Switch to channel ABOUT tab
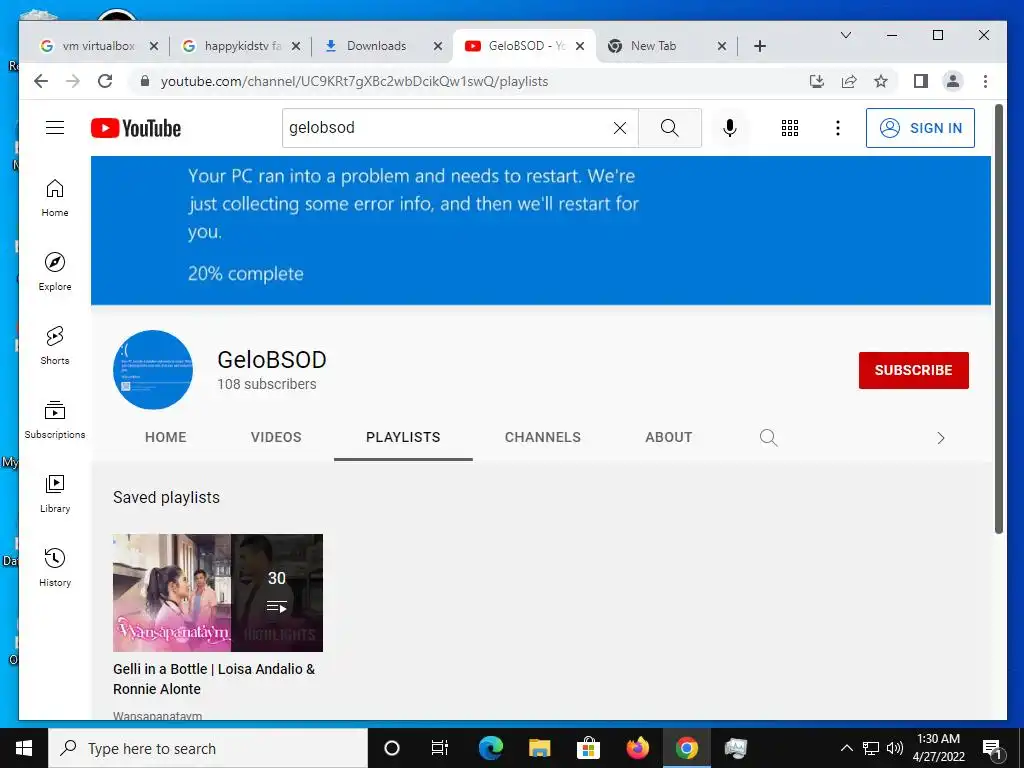 click(669, 438)
